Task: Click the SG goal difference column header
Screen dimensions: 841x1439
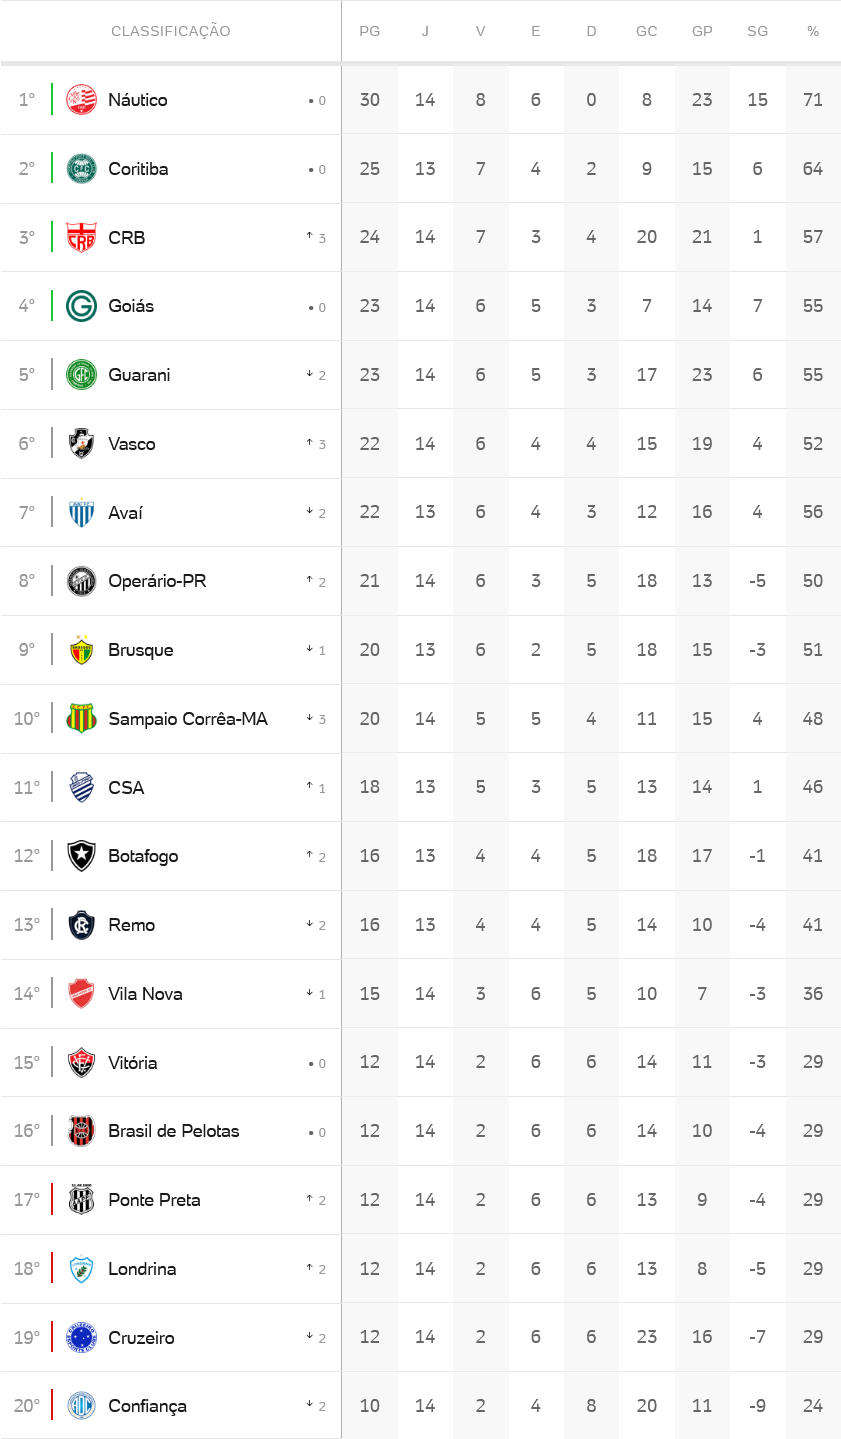Action: [758, 31]
